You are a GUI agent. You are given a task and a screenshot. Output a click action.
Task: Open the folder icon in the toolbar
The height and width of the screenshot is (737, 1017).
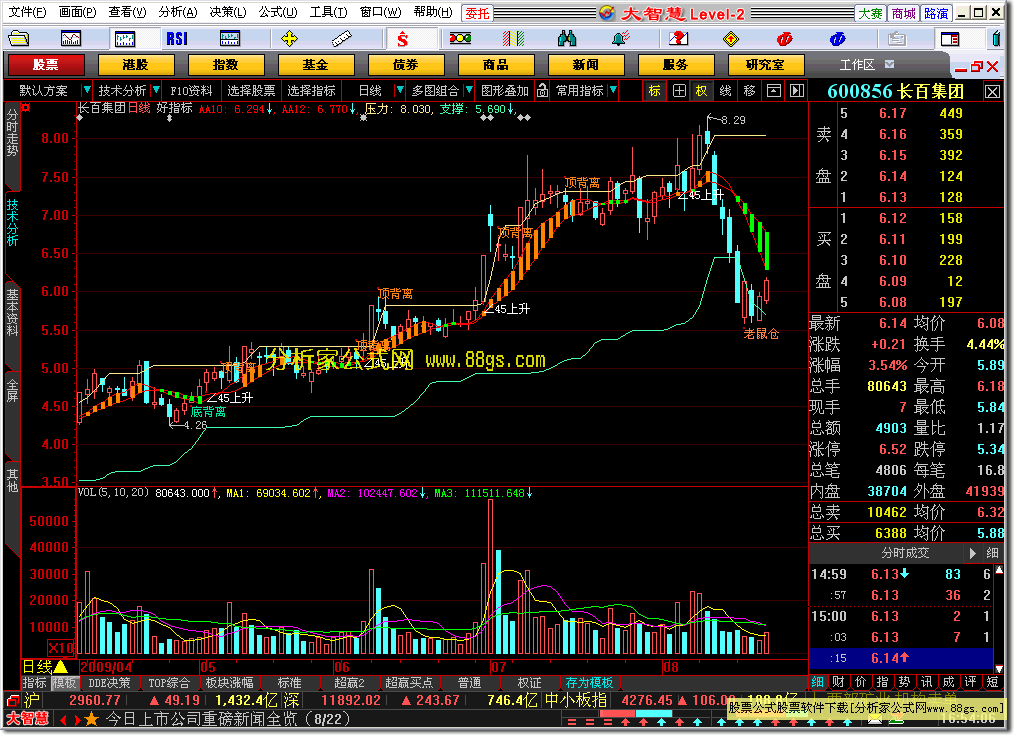(x=18, y=39)
